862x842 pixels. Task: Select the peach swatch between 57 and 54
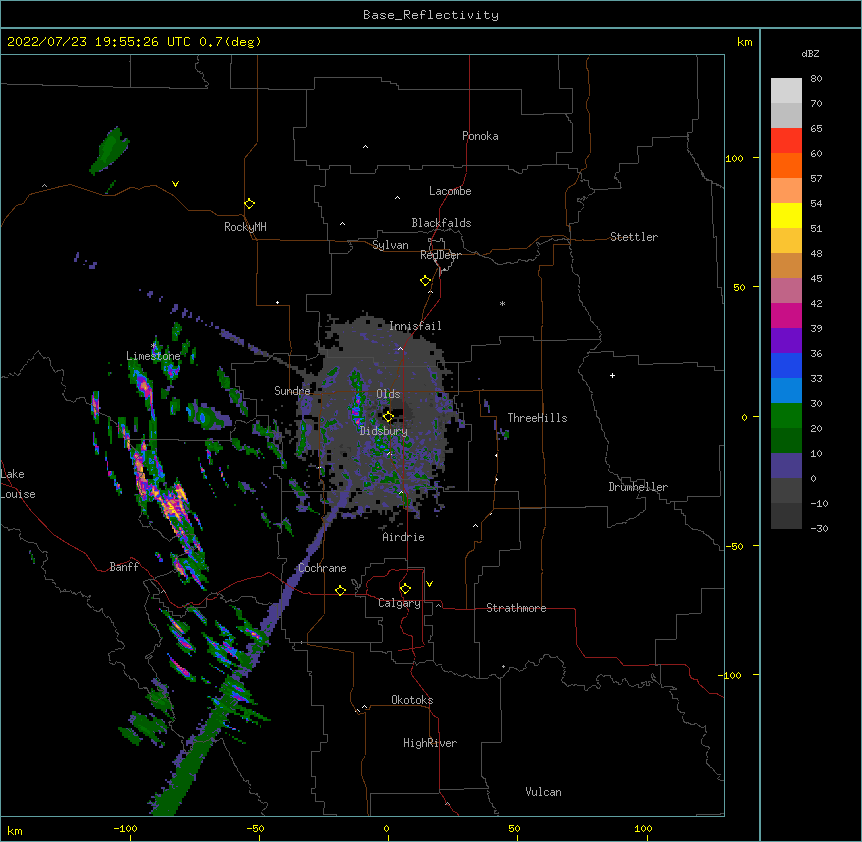[x=786, y=191]
